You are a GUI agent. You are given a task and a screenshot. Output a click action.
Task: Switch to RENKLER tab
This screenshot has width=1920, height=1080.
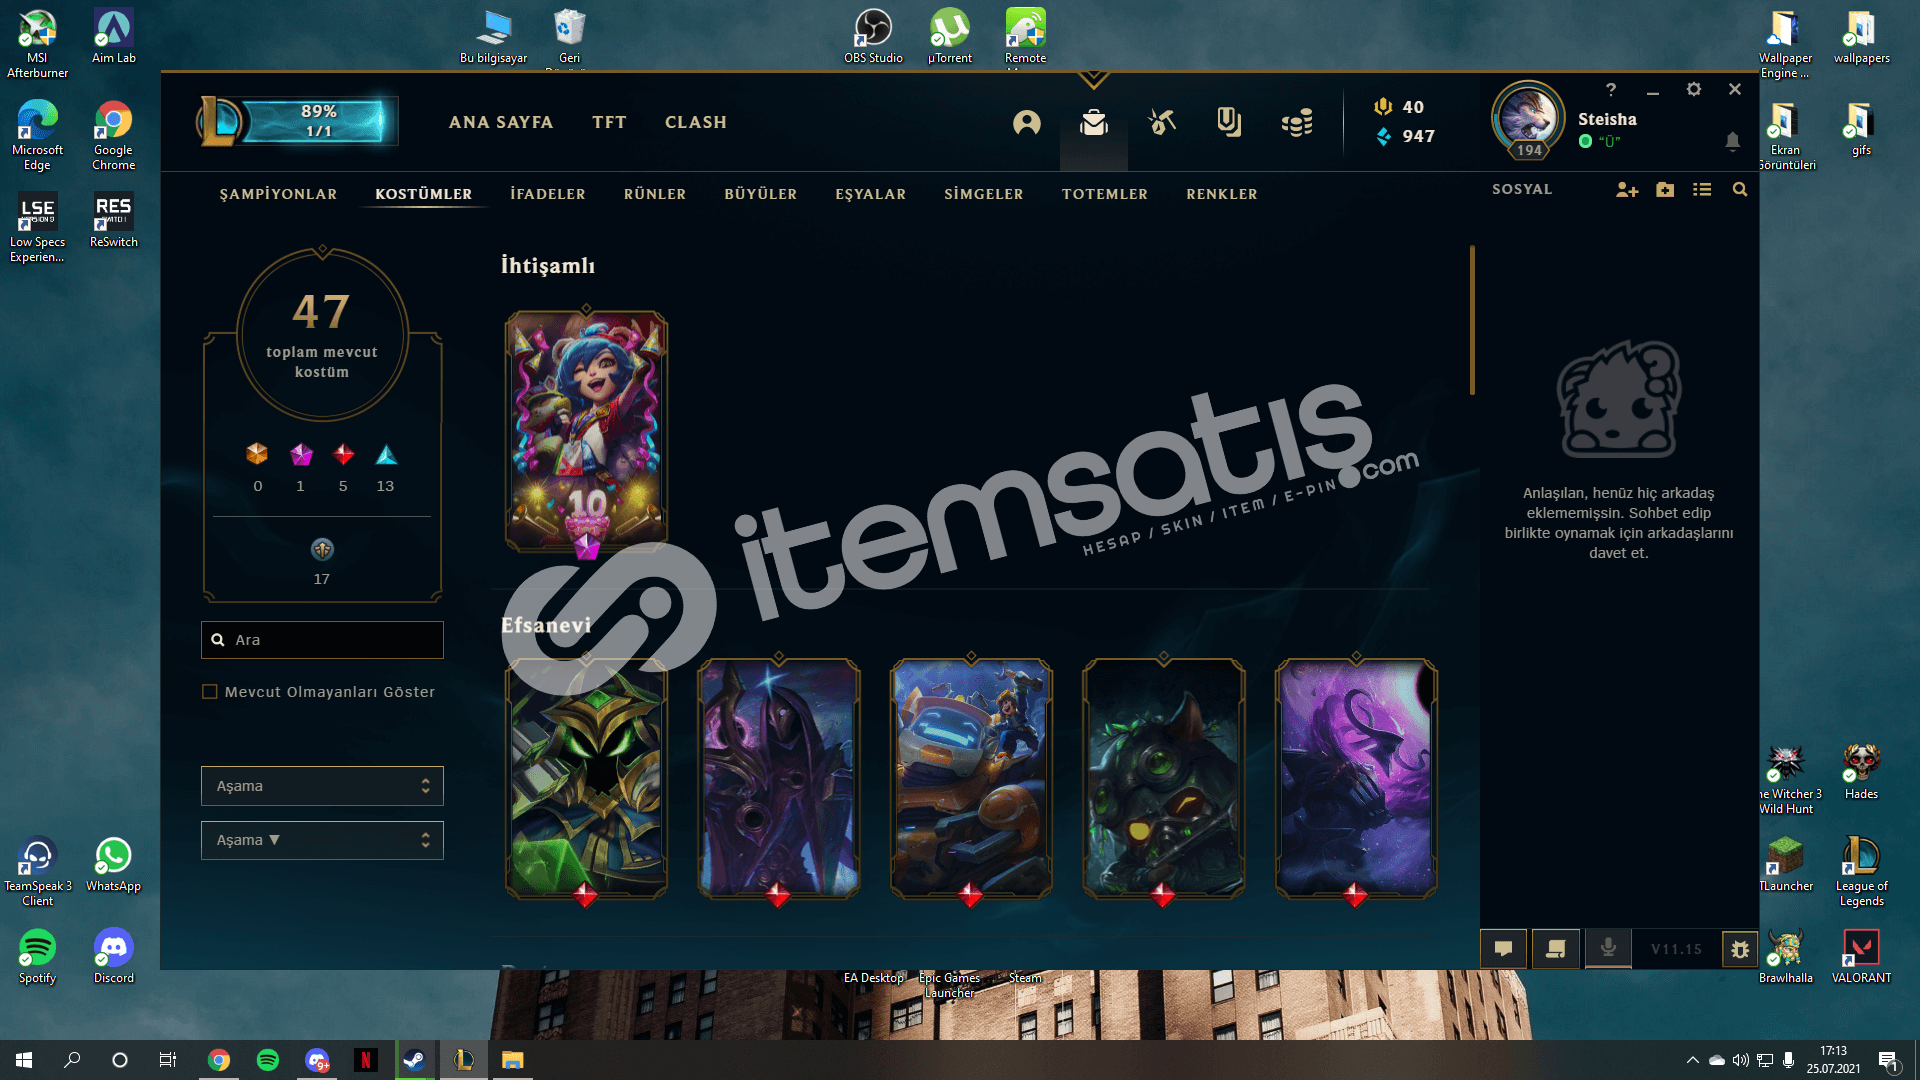tap(1222, 194)
